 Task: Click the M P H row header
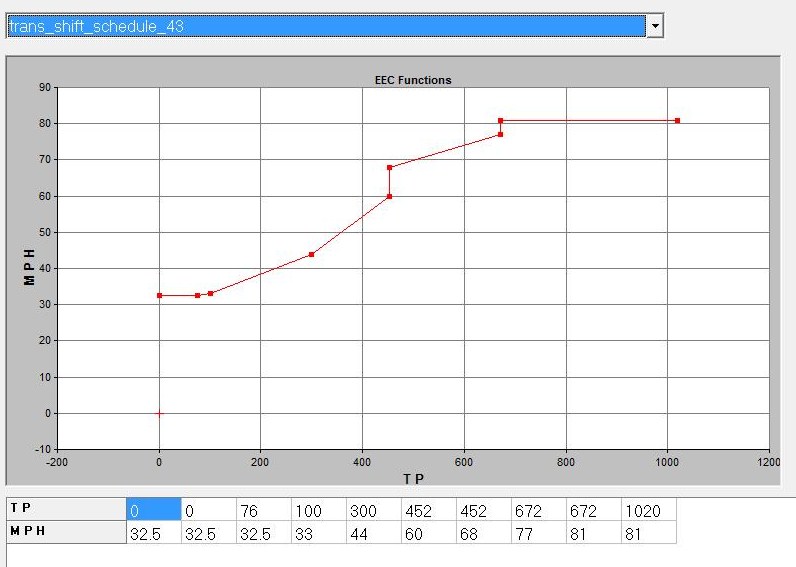66,532
